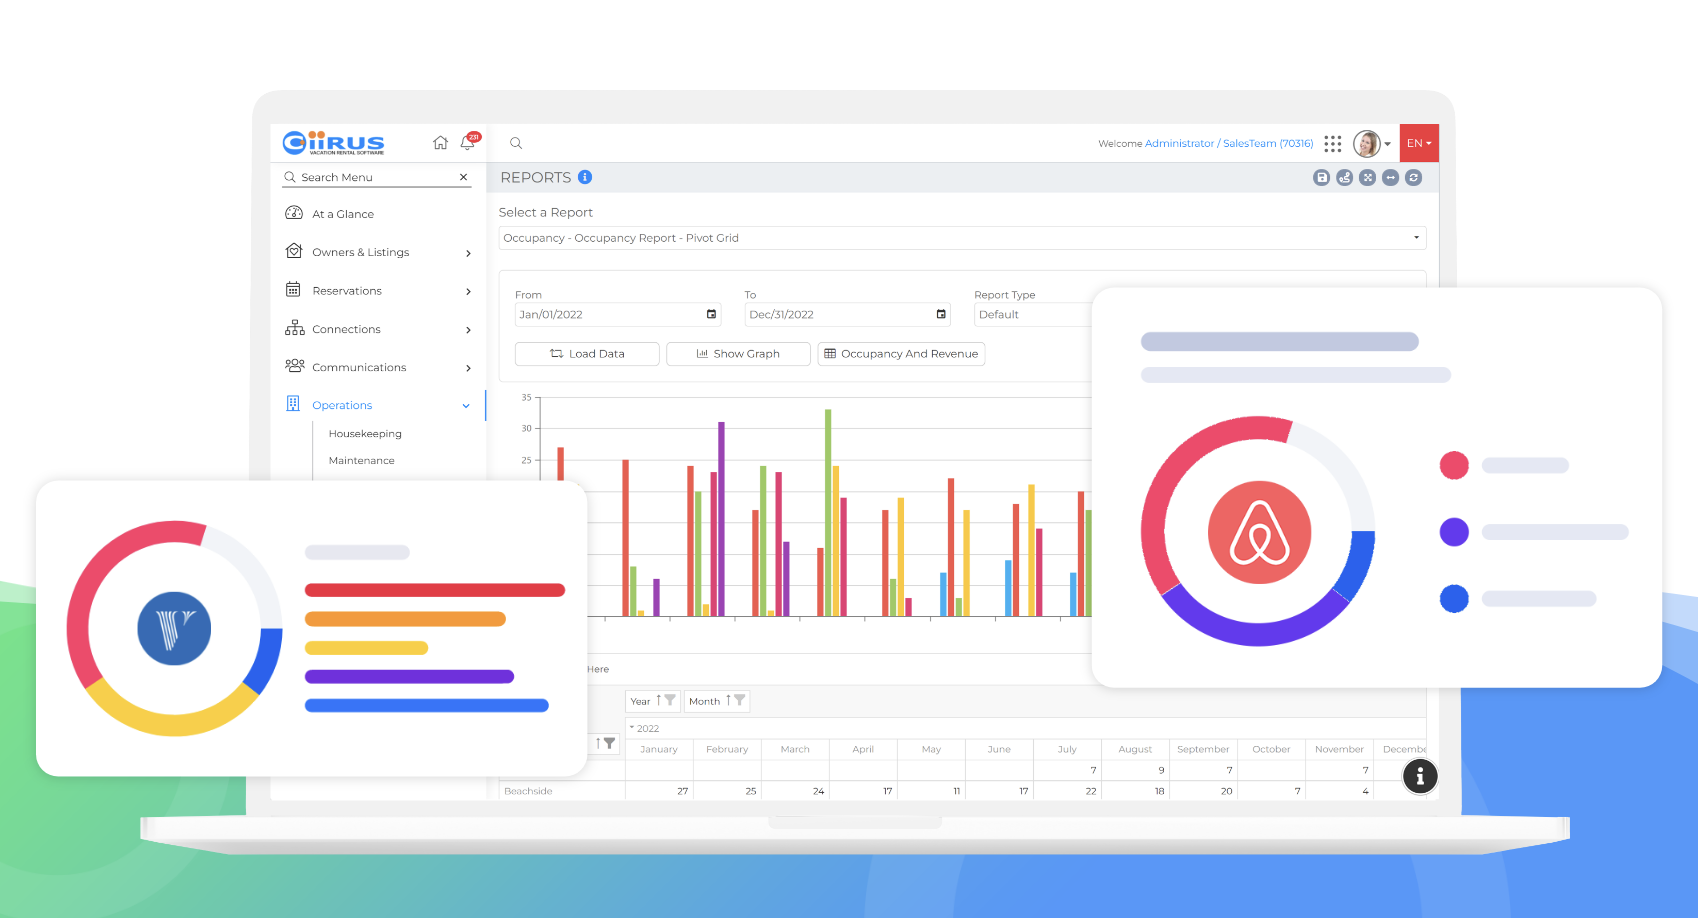Click the fullscreen expand icon
The width and height of the screenshot is (1698, 918).
coord(1367,177)
